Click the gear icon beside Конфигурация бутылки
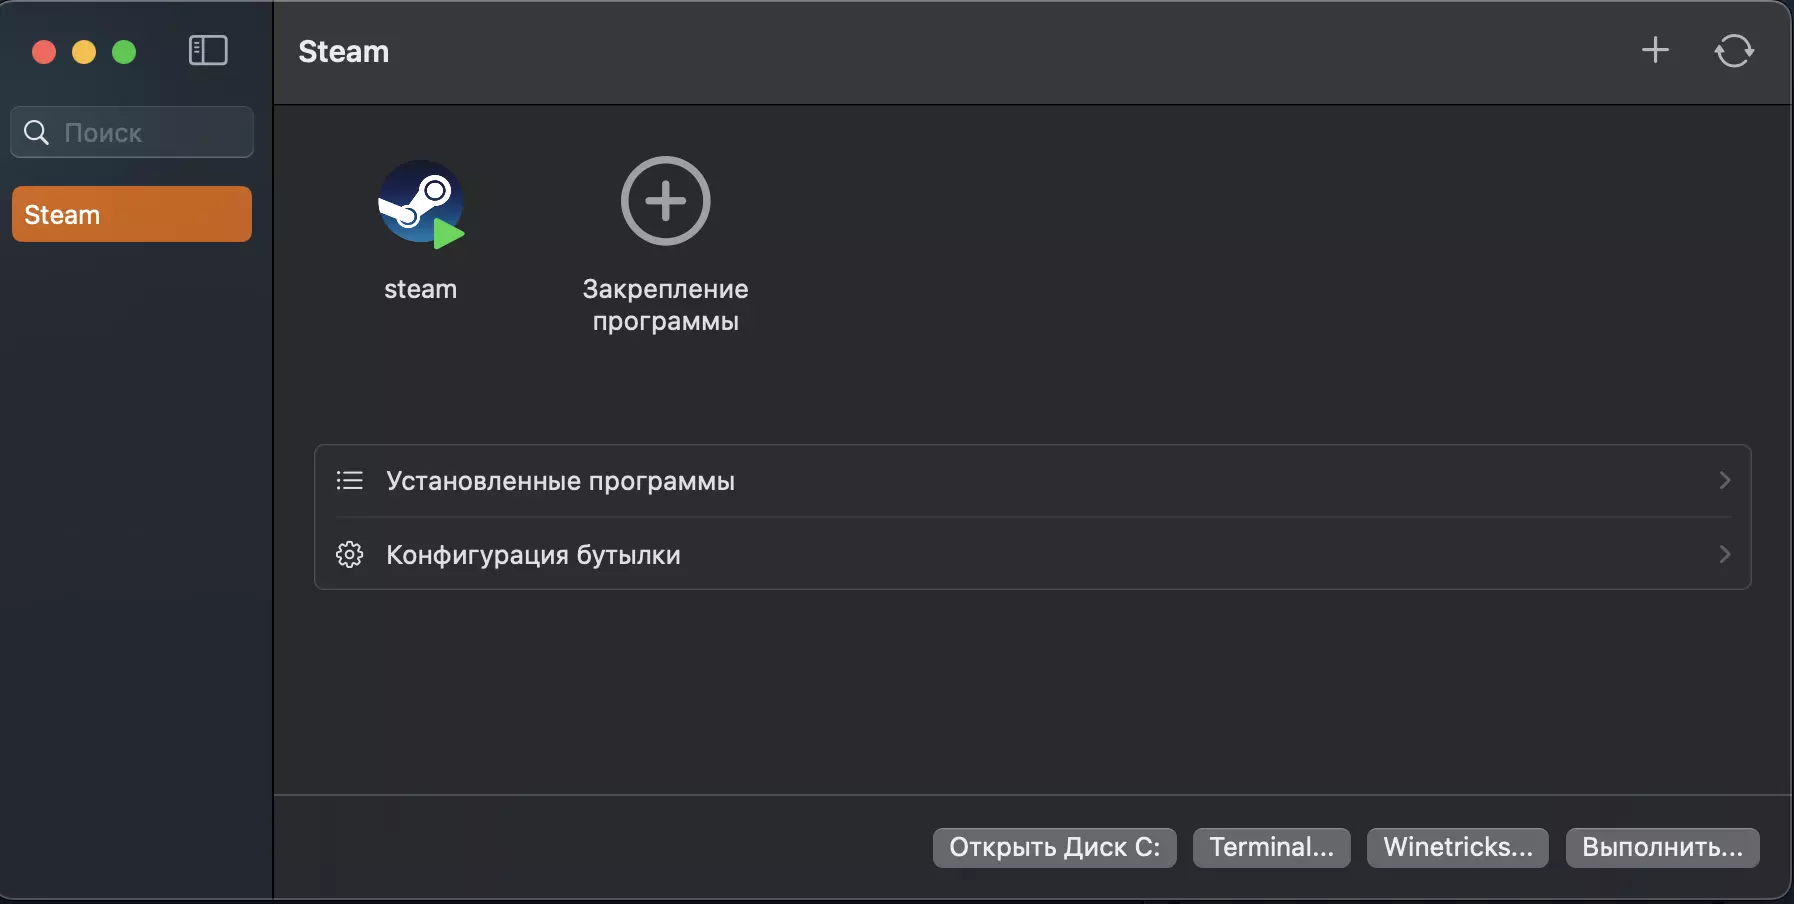 [x=349, y=554]
